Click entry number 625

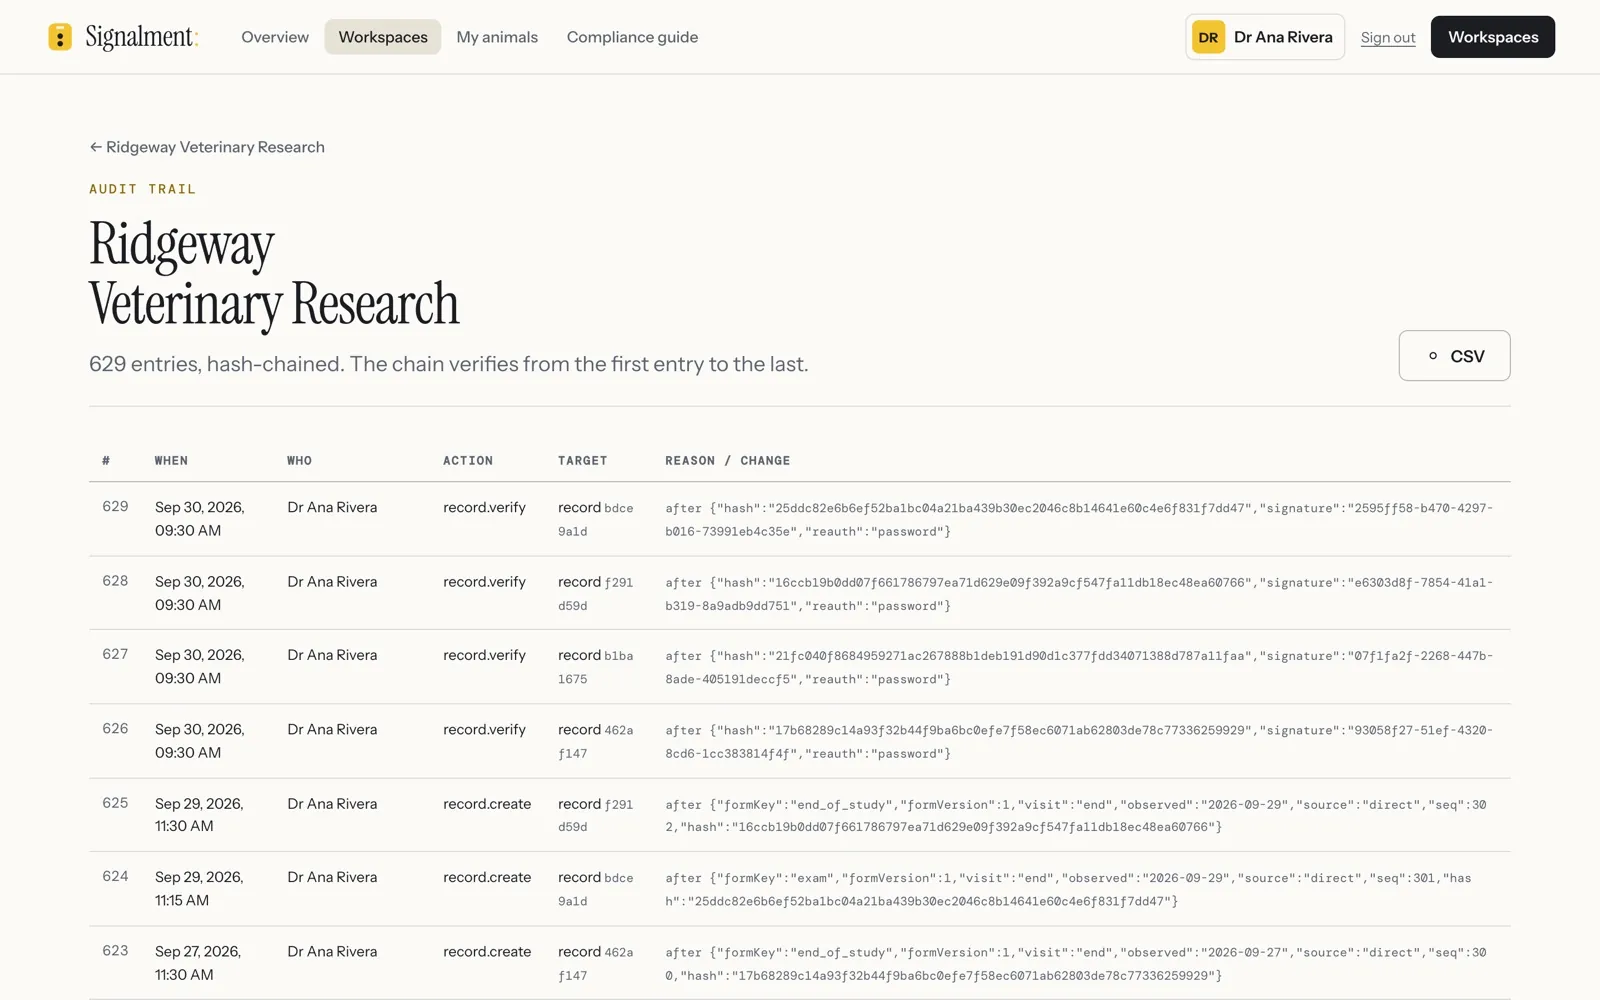(115, 803)
